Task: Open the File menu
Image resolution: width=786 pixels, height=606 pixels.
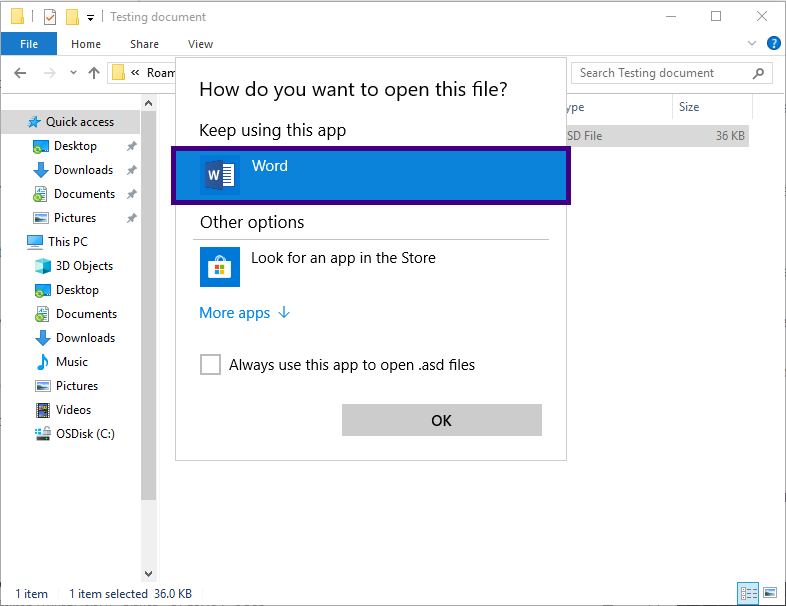Action: pyautogui.click(x=29, y=44)
